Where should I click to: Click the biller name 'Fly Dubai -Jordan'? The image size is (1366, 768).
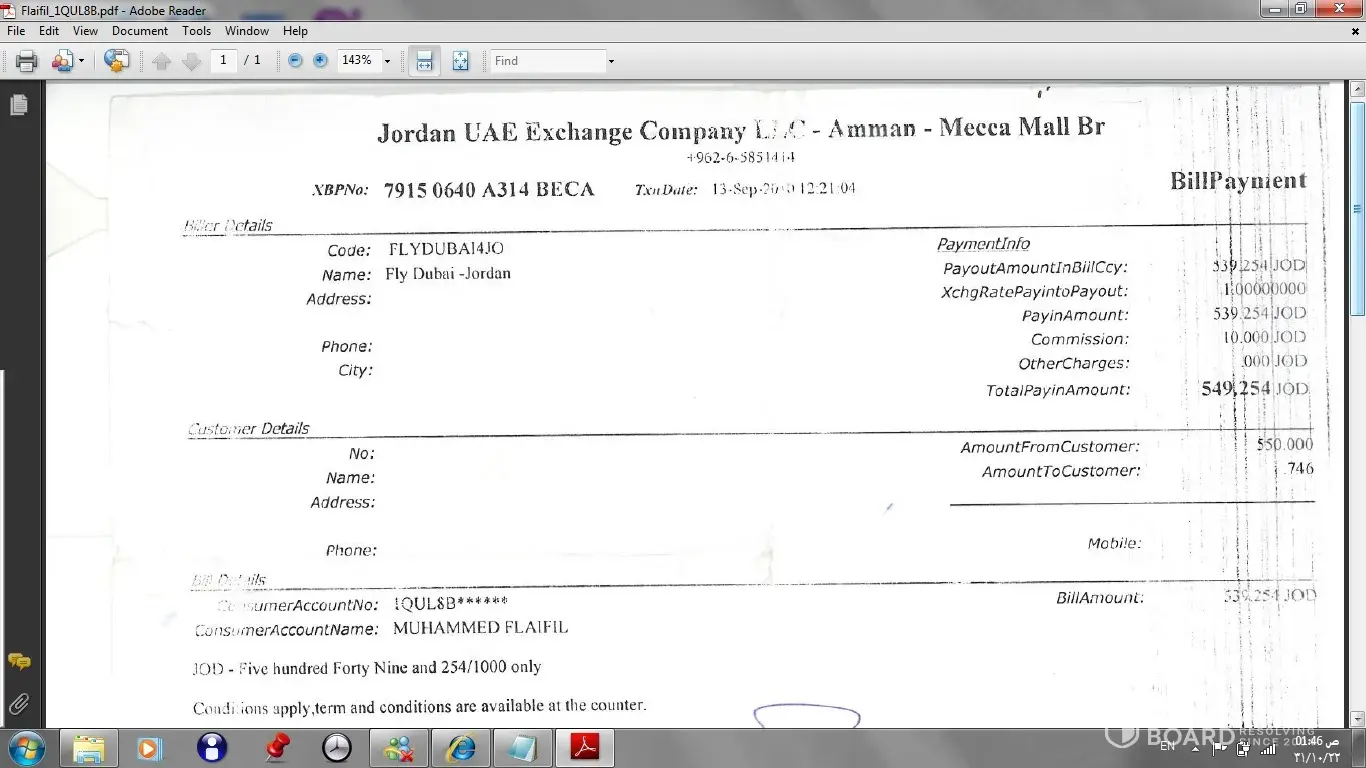tap(448, 274)
